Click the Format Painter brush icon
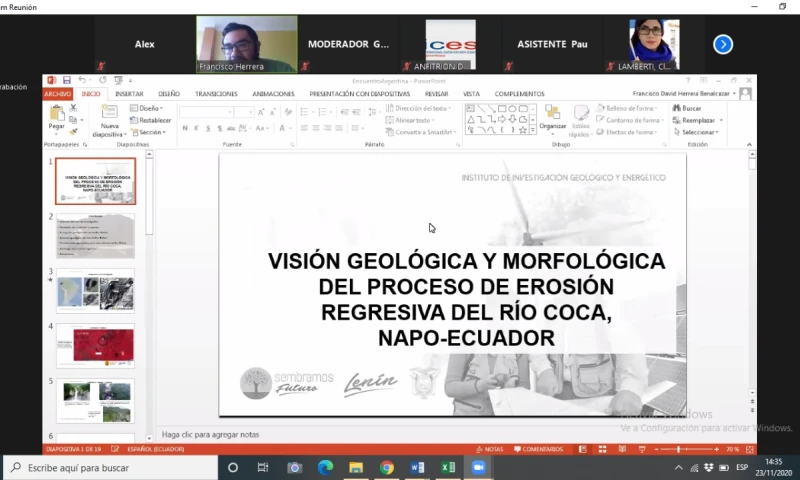Viewport: 800px width, 480px height. click(73, 132)
